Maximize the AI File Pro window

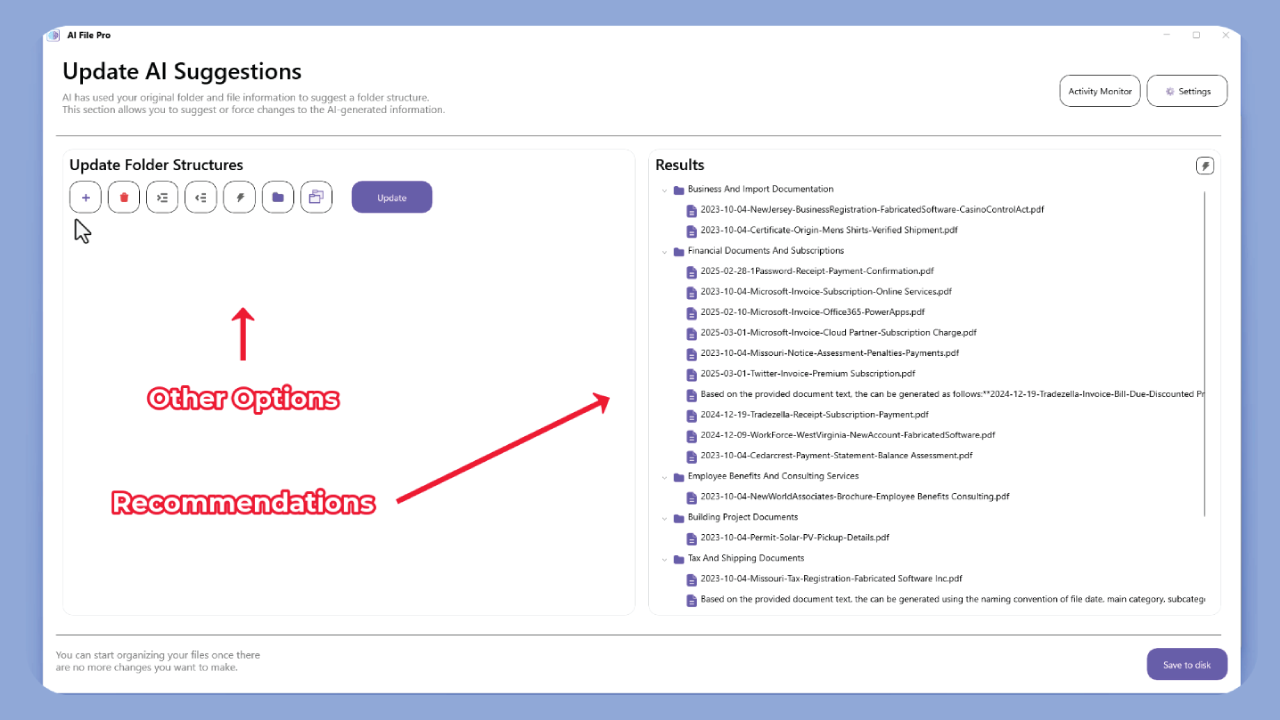pos(1196,35)
